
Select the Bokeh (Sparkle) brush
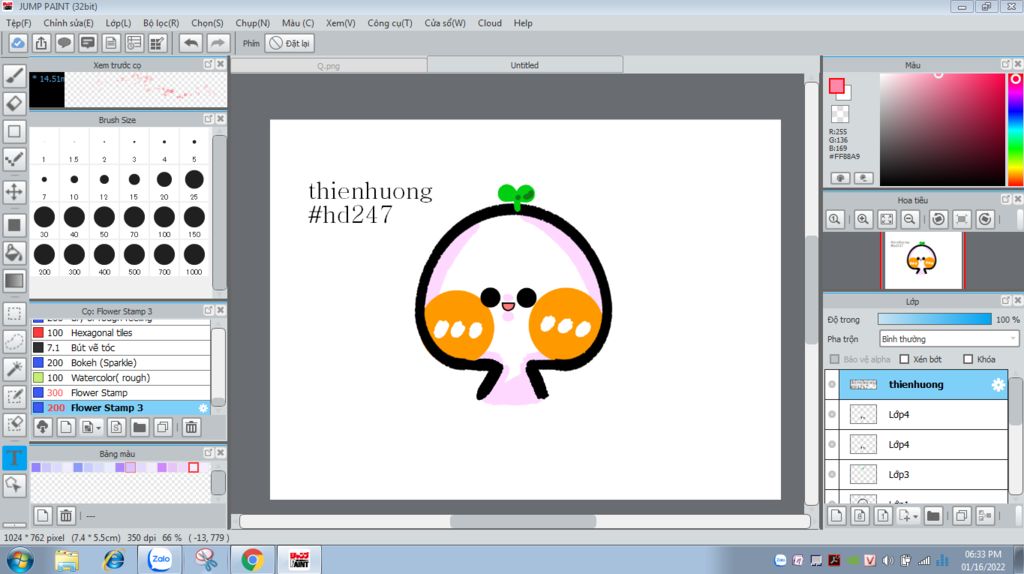(121, 362)
